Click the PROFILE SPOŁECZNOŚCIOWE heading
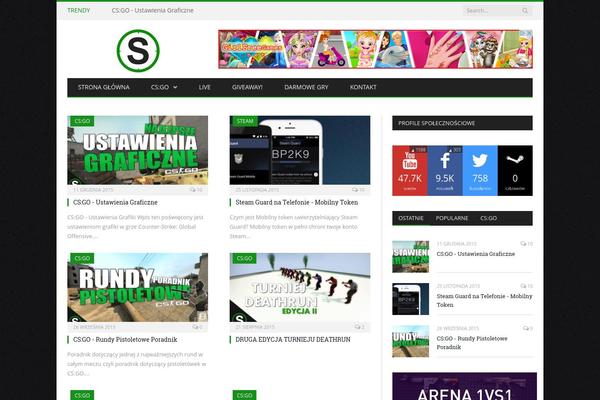 (x=437, y=123)
